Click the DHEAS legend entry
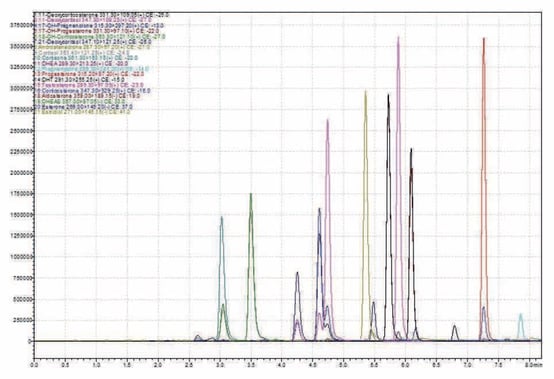Viewport: 554px width, 379px height. click(79, 101)
